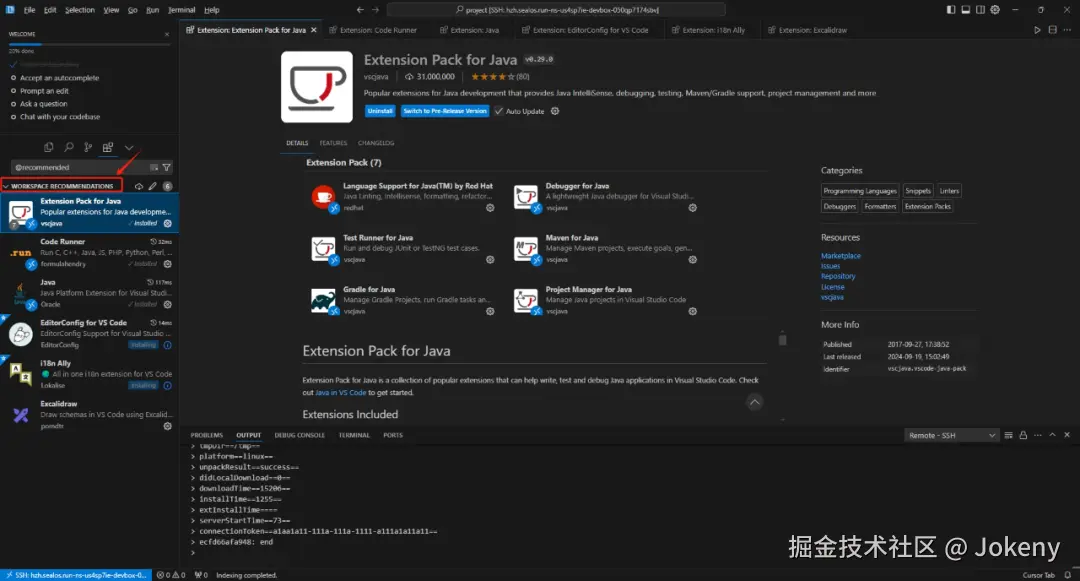Viewport: 1080px width, 581px height.
Task: Open the Repository resource link
Action: 838,276
